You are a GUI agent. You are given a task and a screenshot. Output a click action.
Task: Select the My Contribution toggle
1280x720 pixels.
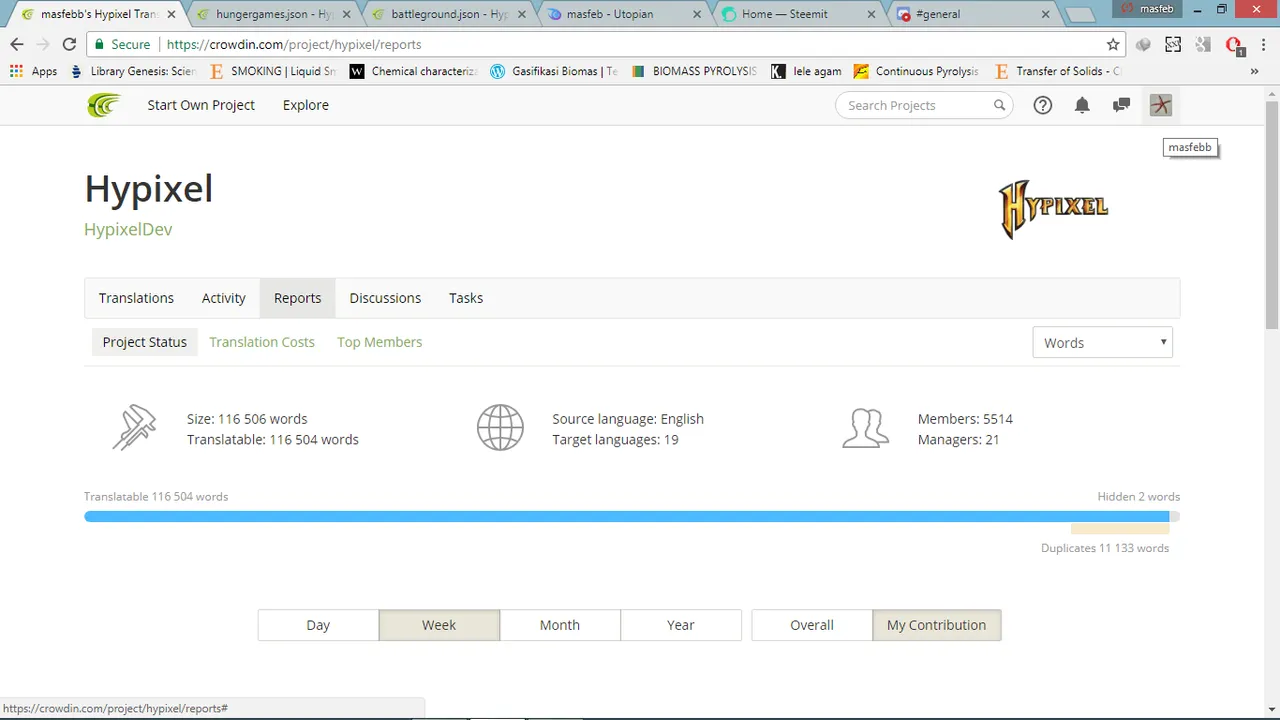pyautogui.click(x=936, y=625)
